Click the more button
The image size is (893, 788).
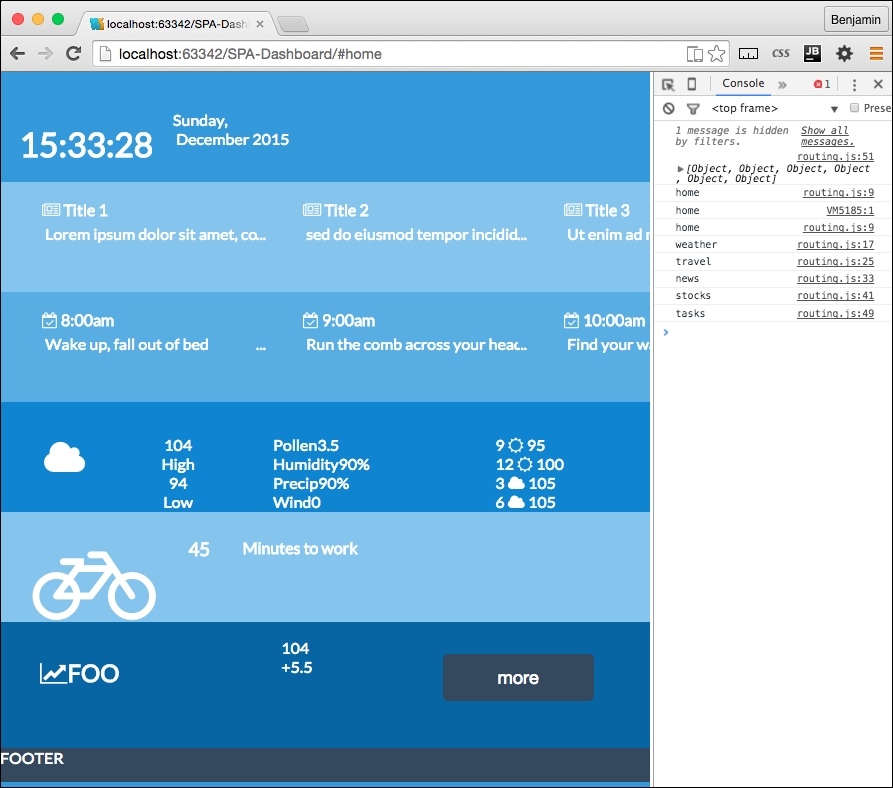pos(518,678)
